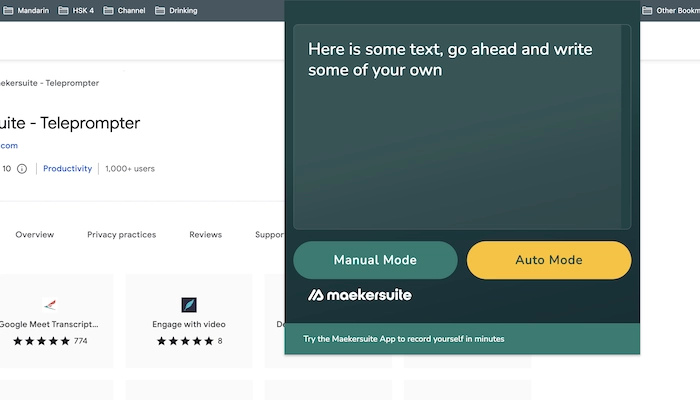The width and height of the screenshot is (700, 400).
Task: Go to the Reviews tab
Action: (x=205, y=235)
